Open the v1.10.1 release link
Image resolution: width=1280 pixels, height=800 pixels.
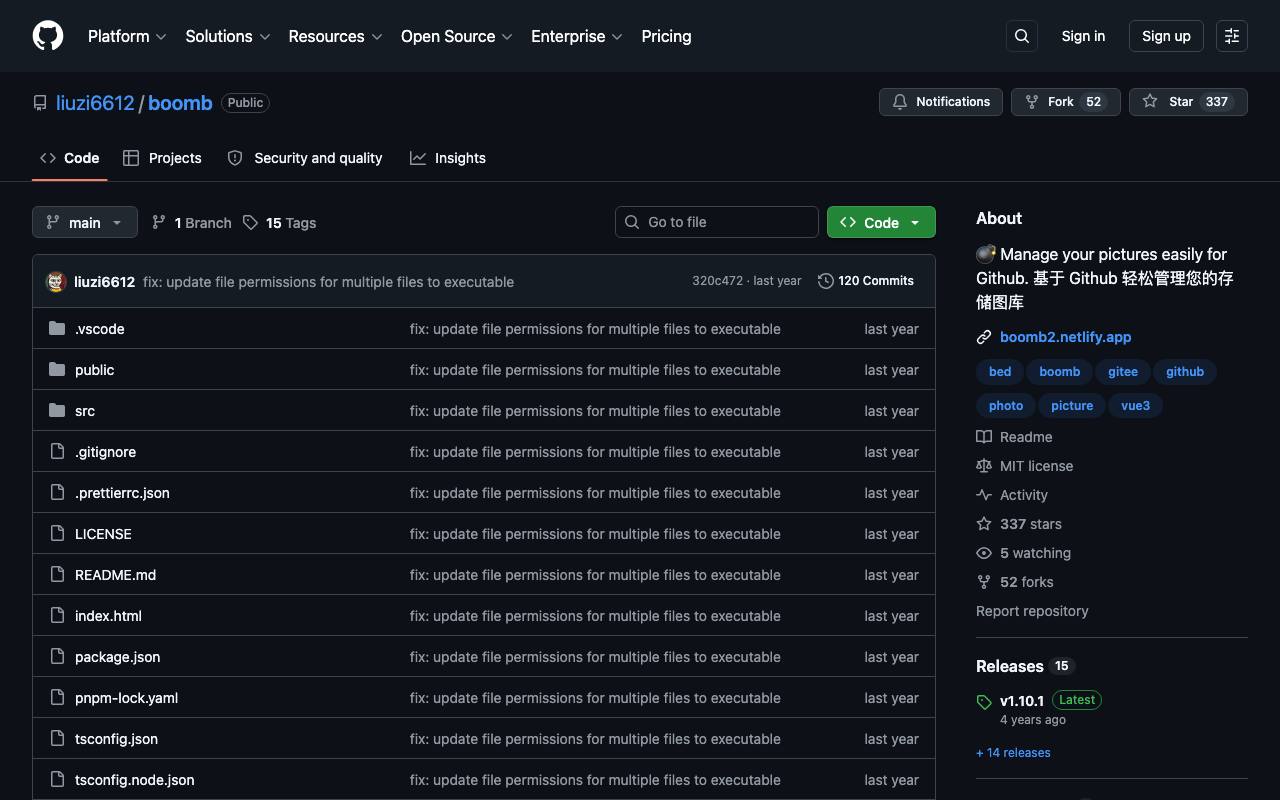tap(1022, 701)
